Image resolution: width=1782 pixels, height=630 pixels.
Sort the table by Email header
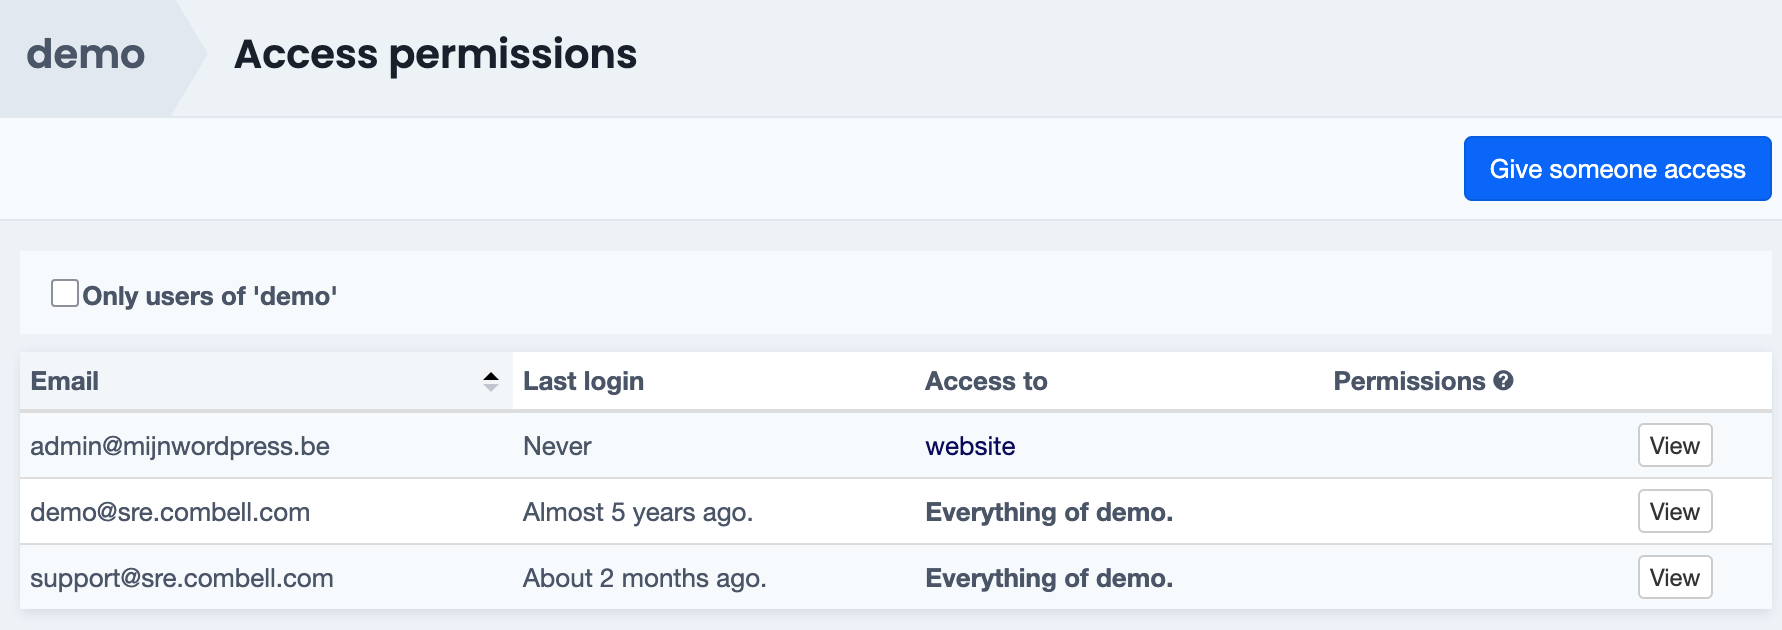pyautogui.click(x=65, y=381)
